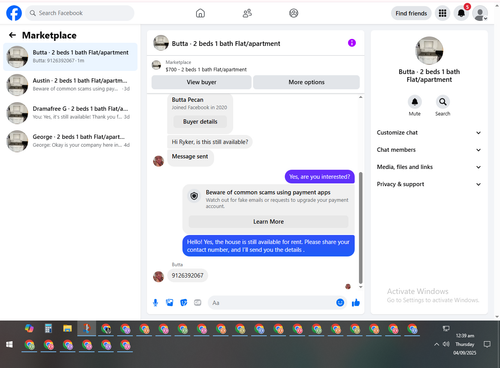Expand the Privacy & support section
The image size is (500, 368).
(x=429, y=184)
